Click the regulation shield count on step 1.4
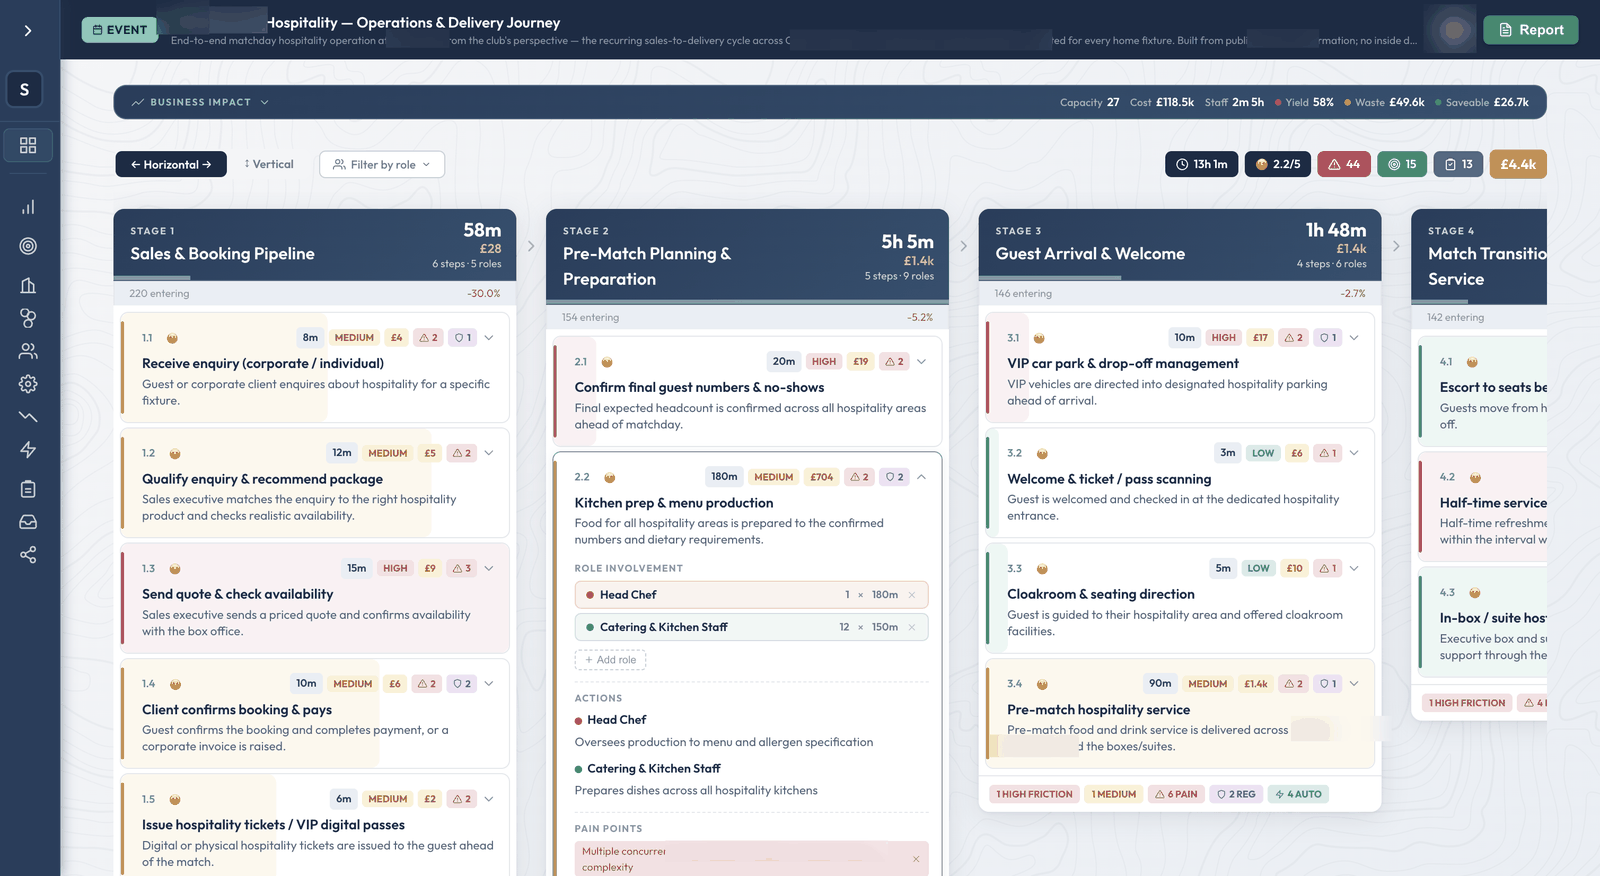The image size is (1600, 876). [x=462, y=684]
